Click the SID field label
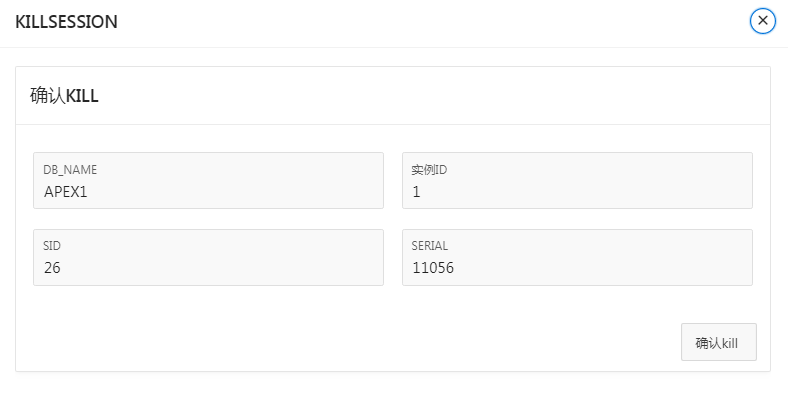The height and width of the screenshot is (401, 788). (x=53, y=246)
